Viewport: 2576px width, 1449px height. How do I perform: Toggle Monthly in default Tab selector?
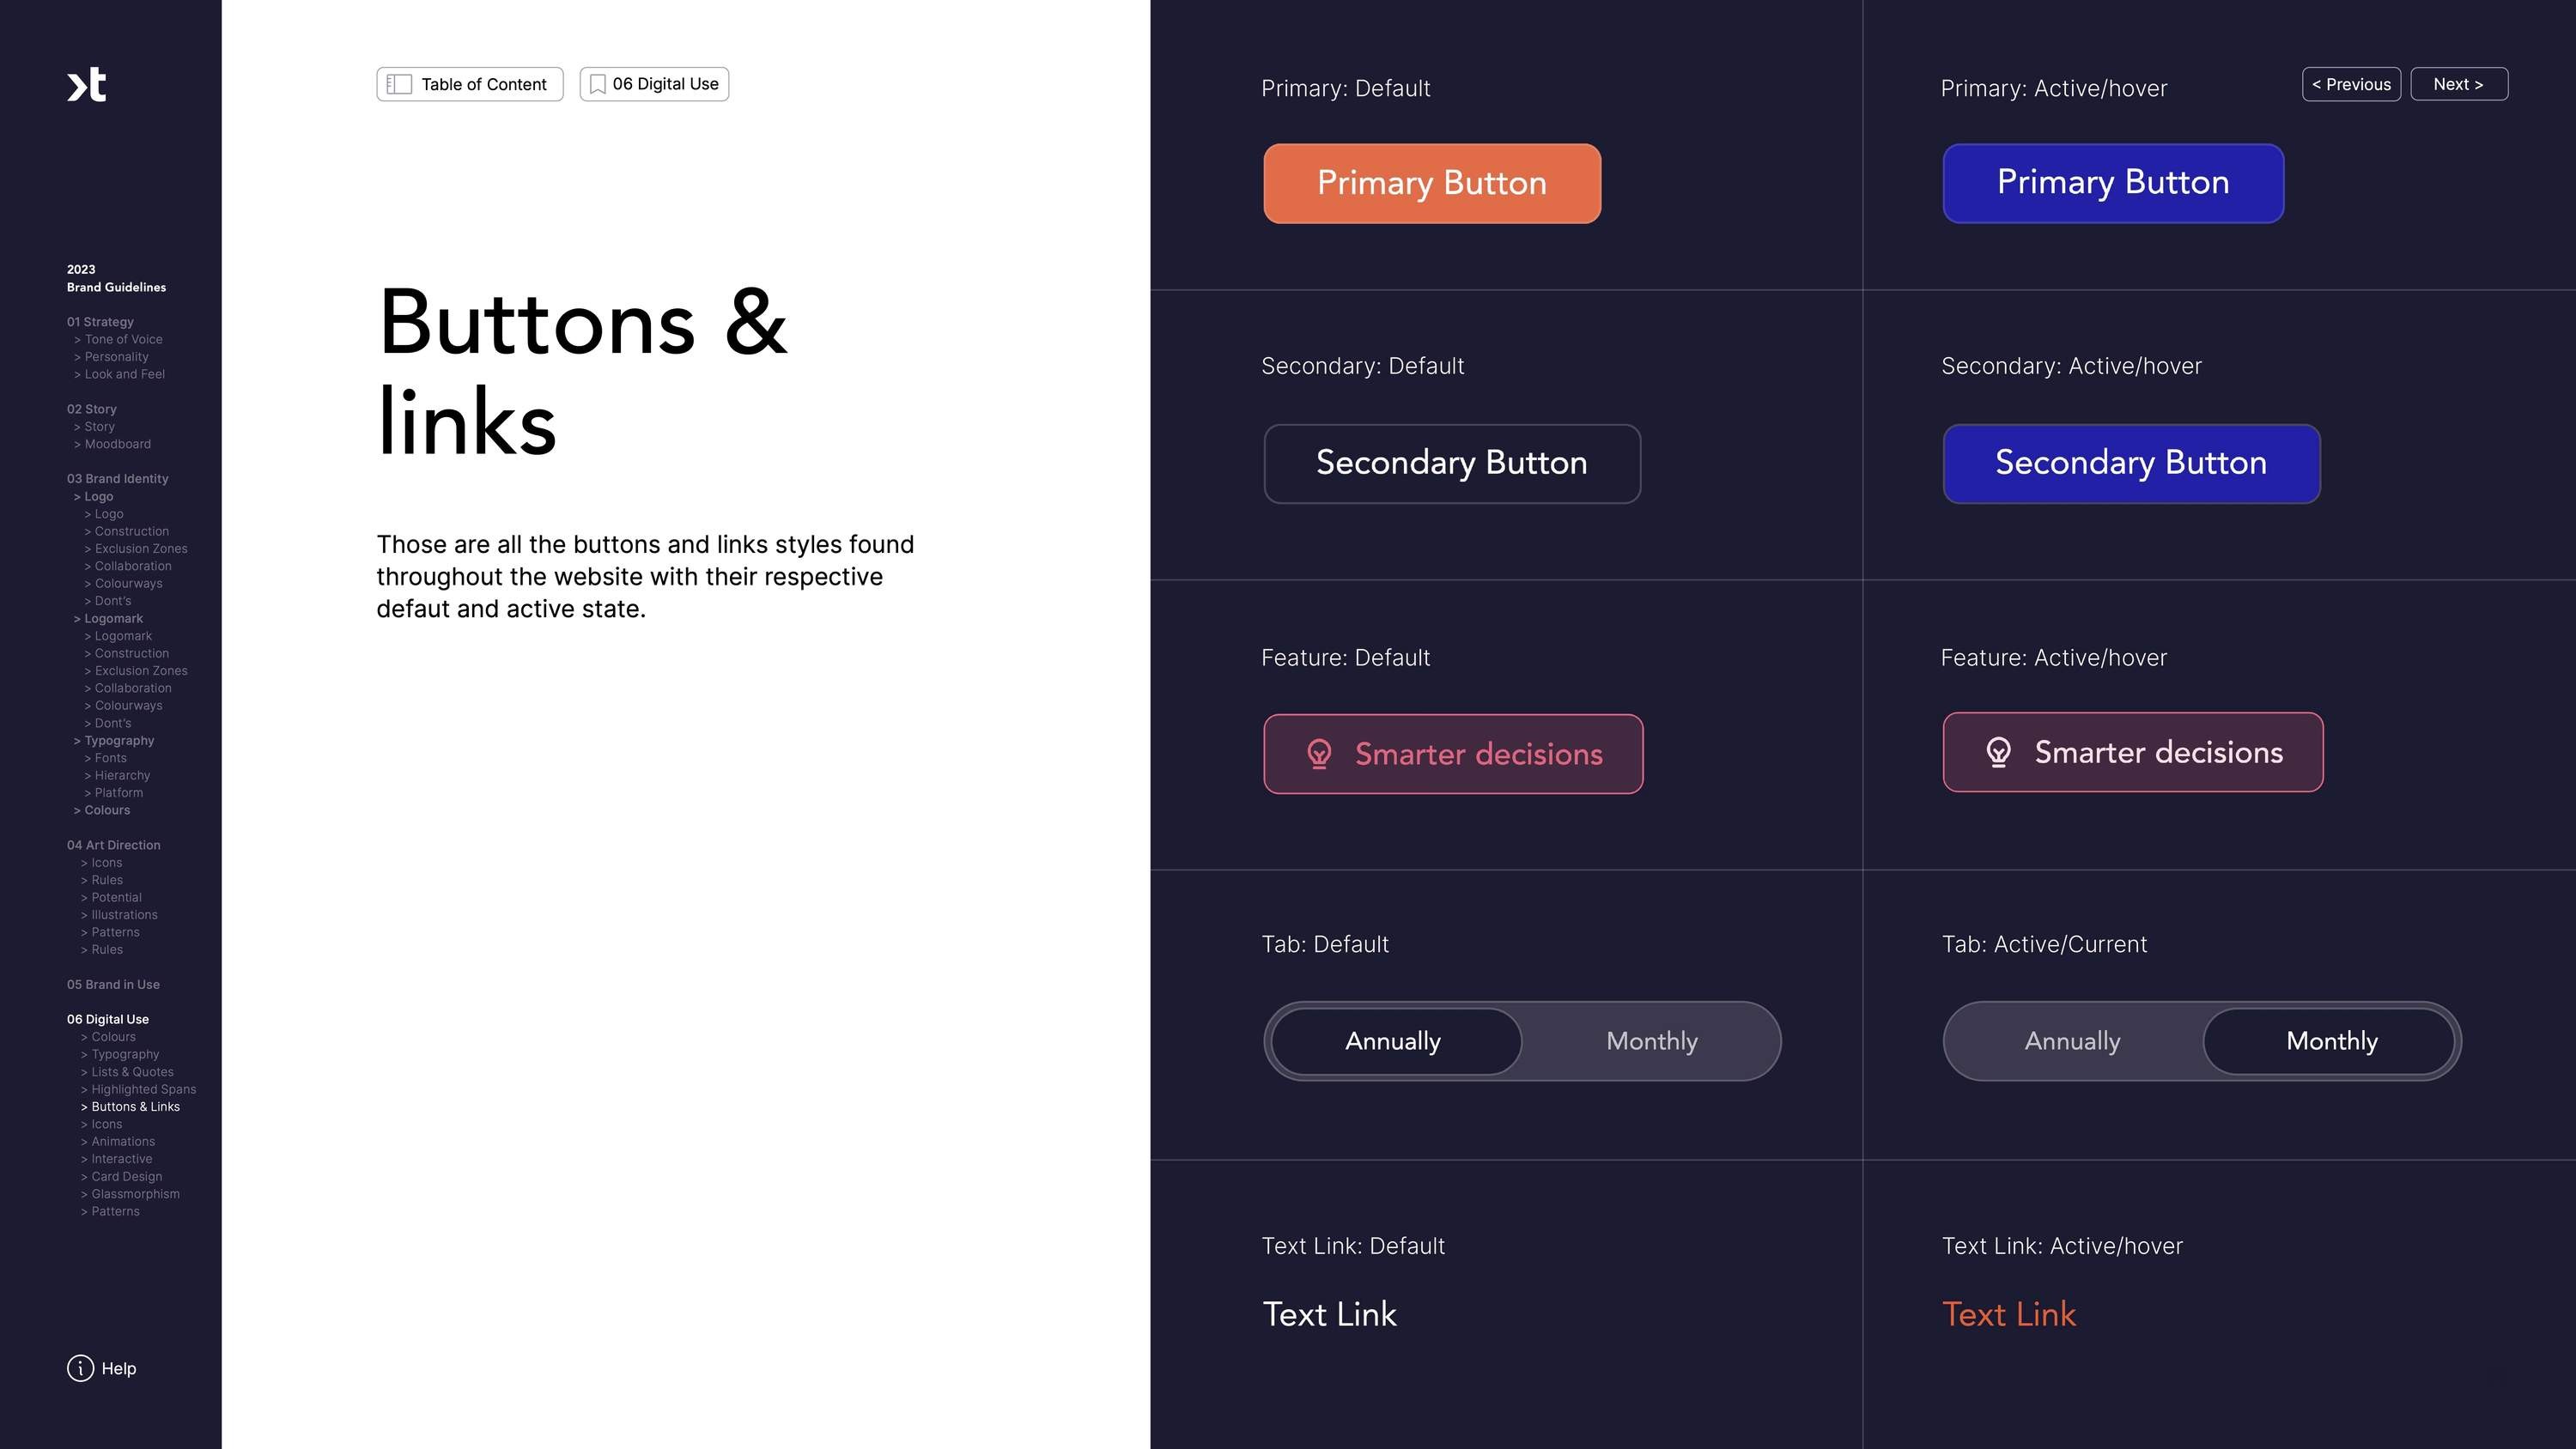[x=1650, y=1040]
